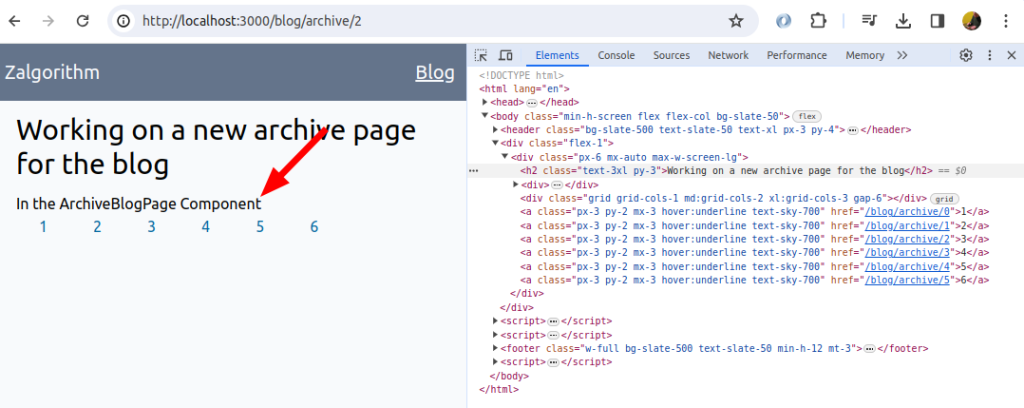Go to archive page 1 link

[x=43, y=227]
